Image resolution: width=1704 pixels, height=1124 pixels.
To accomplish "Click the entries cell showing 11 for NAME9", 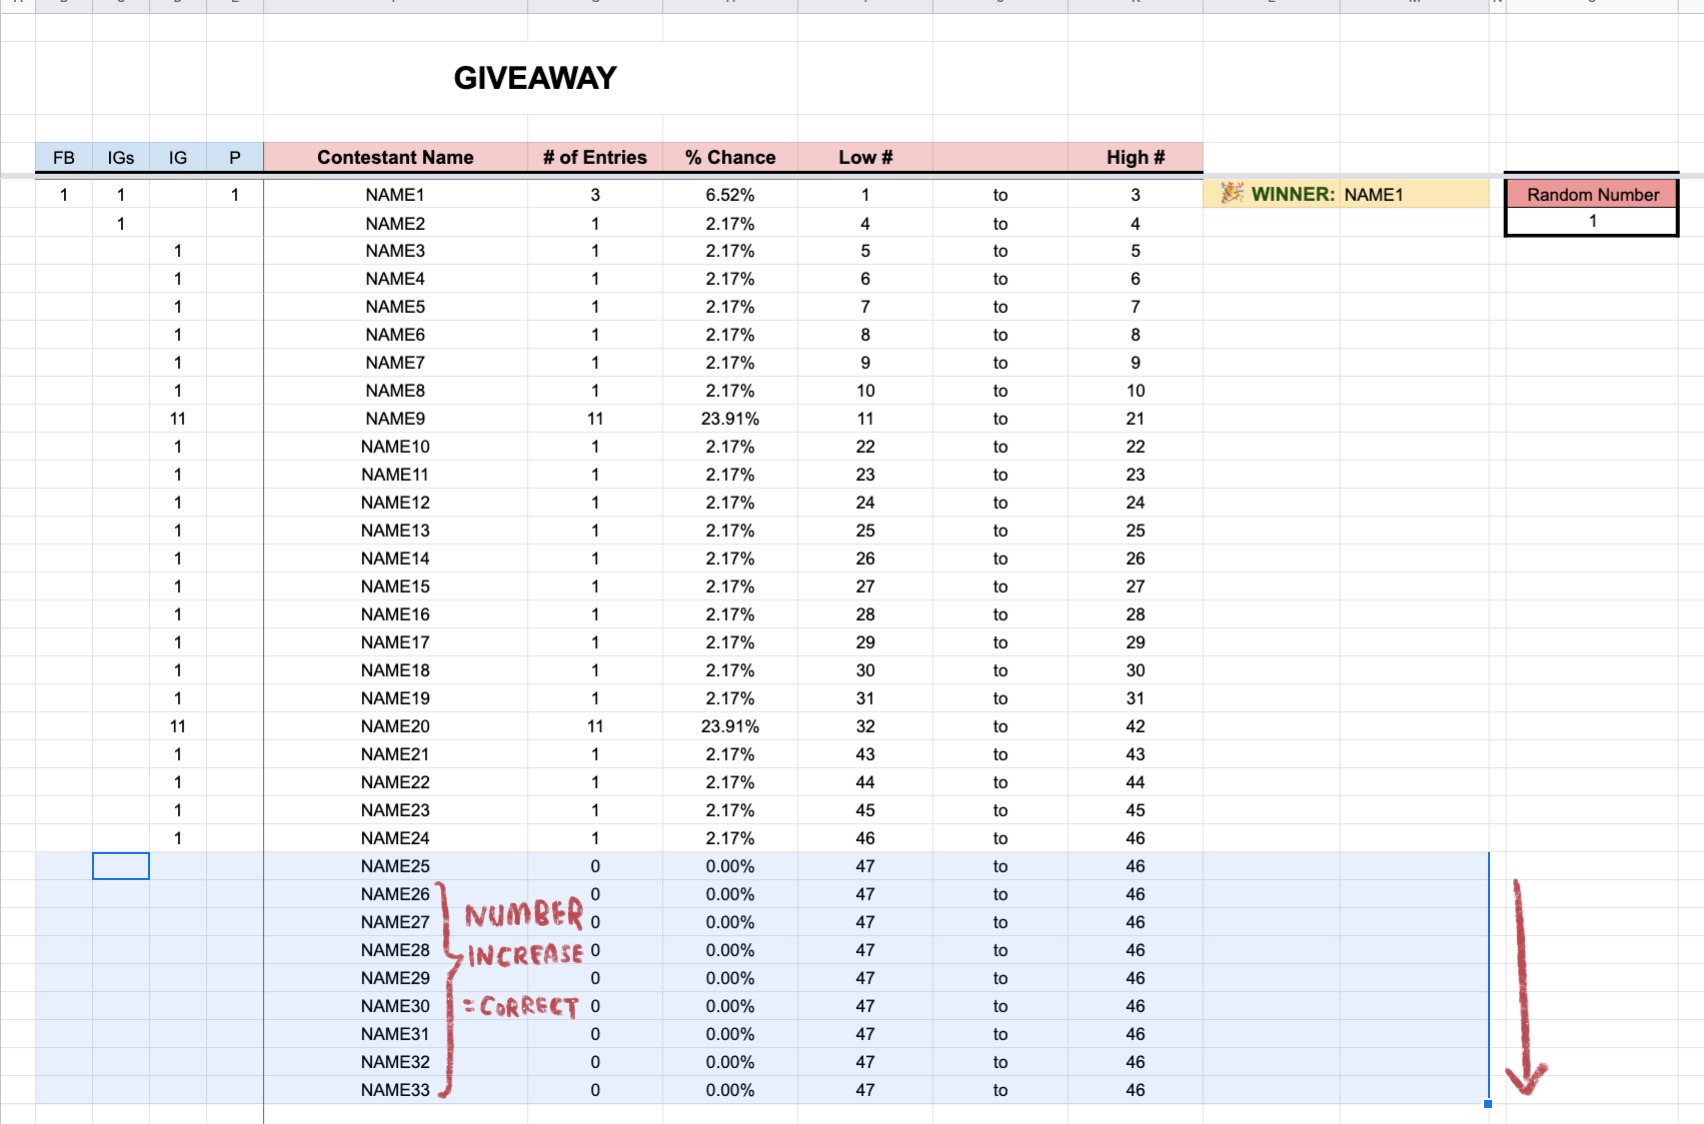I will (595, 419).
